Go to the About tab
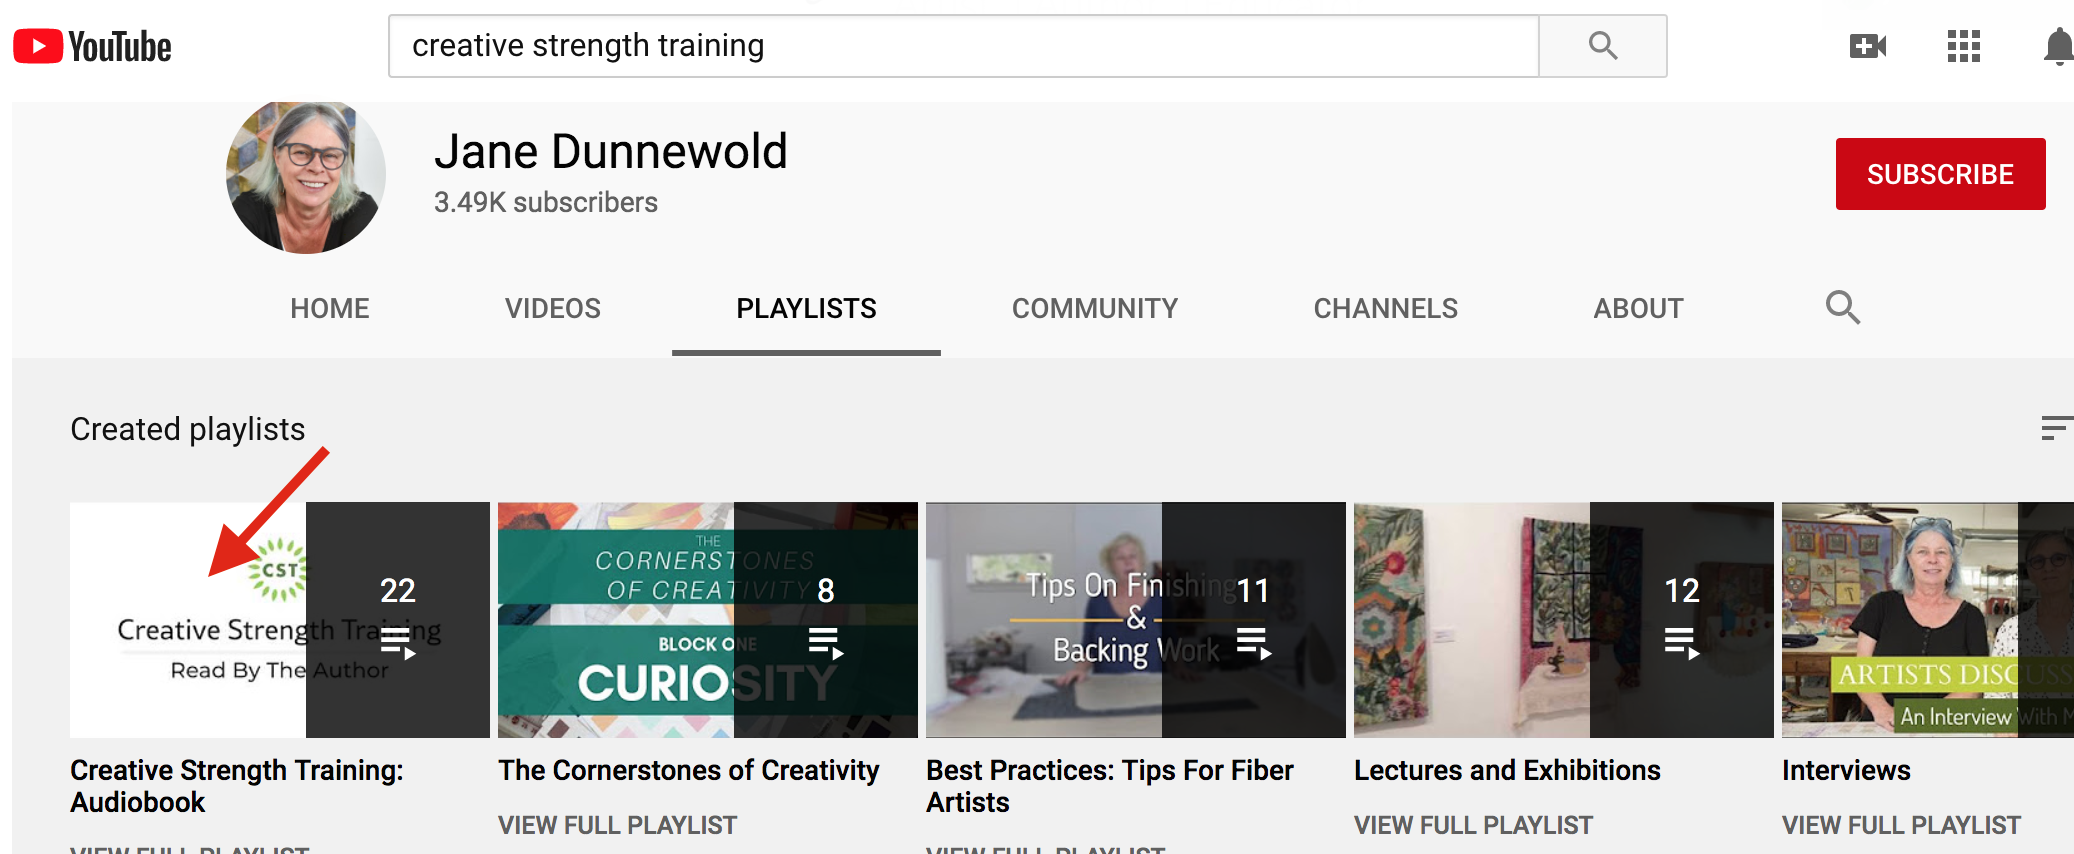 pos(1638,308)
